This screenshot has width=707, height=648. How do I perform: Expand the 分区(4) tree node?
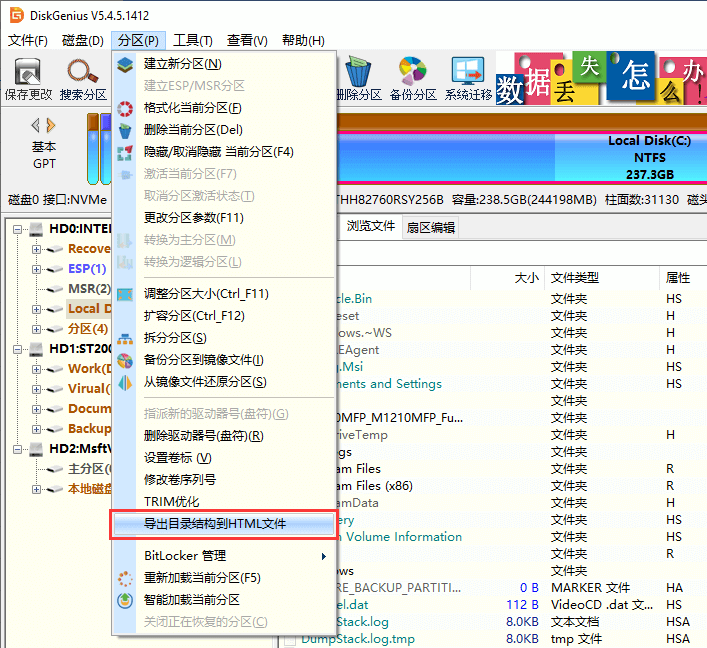[36, 329]
